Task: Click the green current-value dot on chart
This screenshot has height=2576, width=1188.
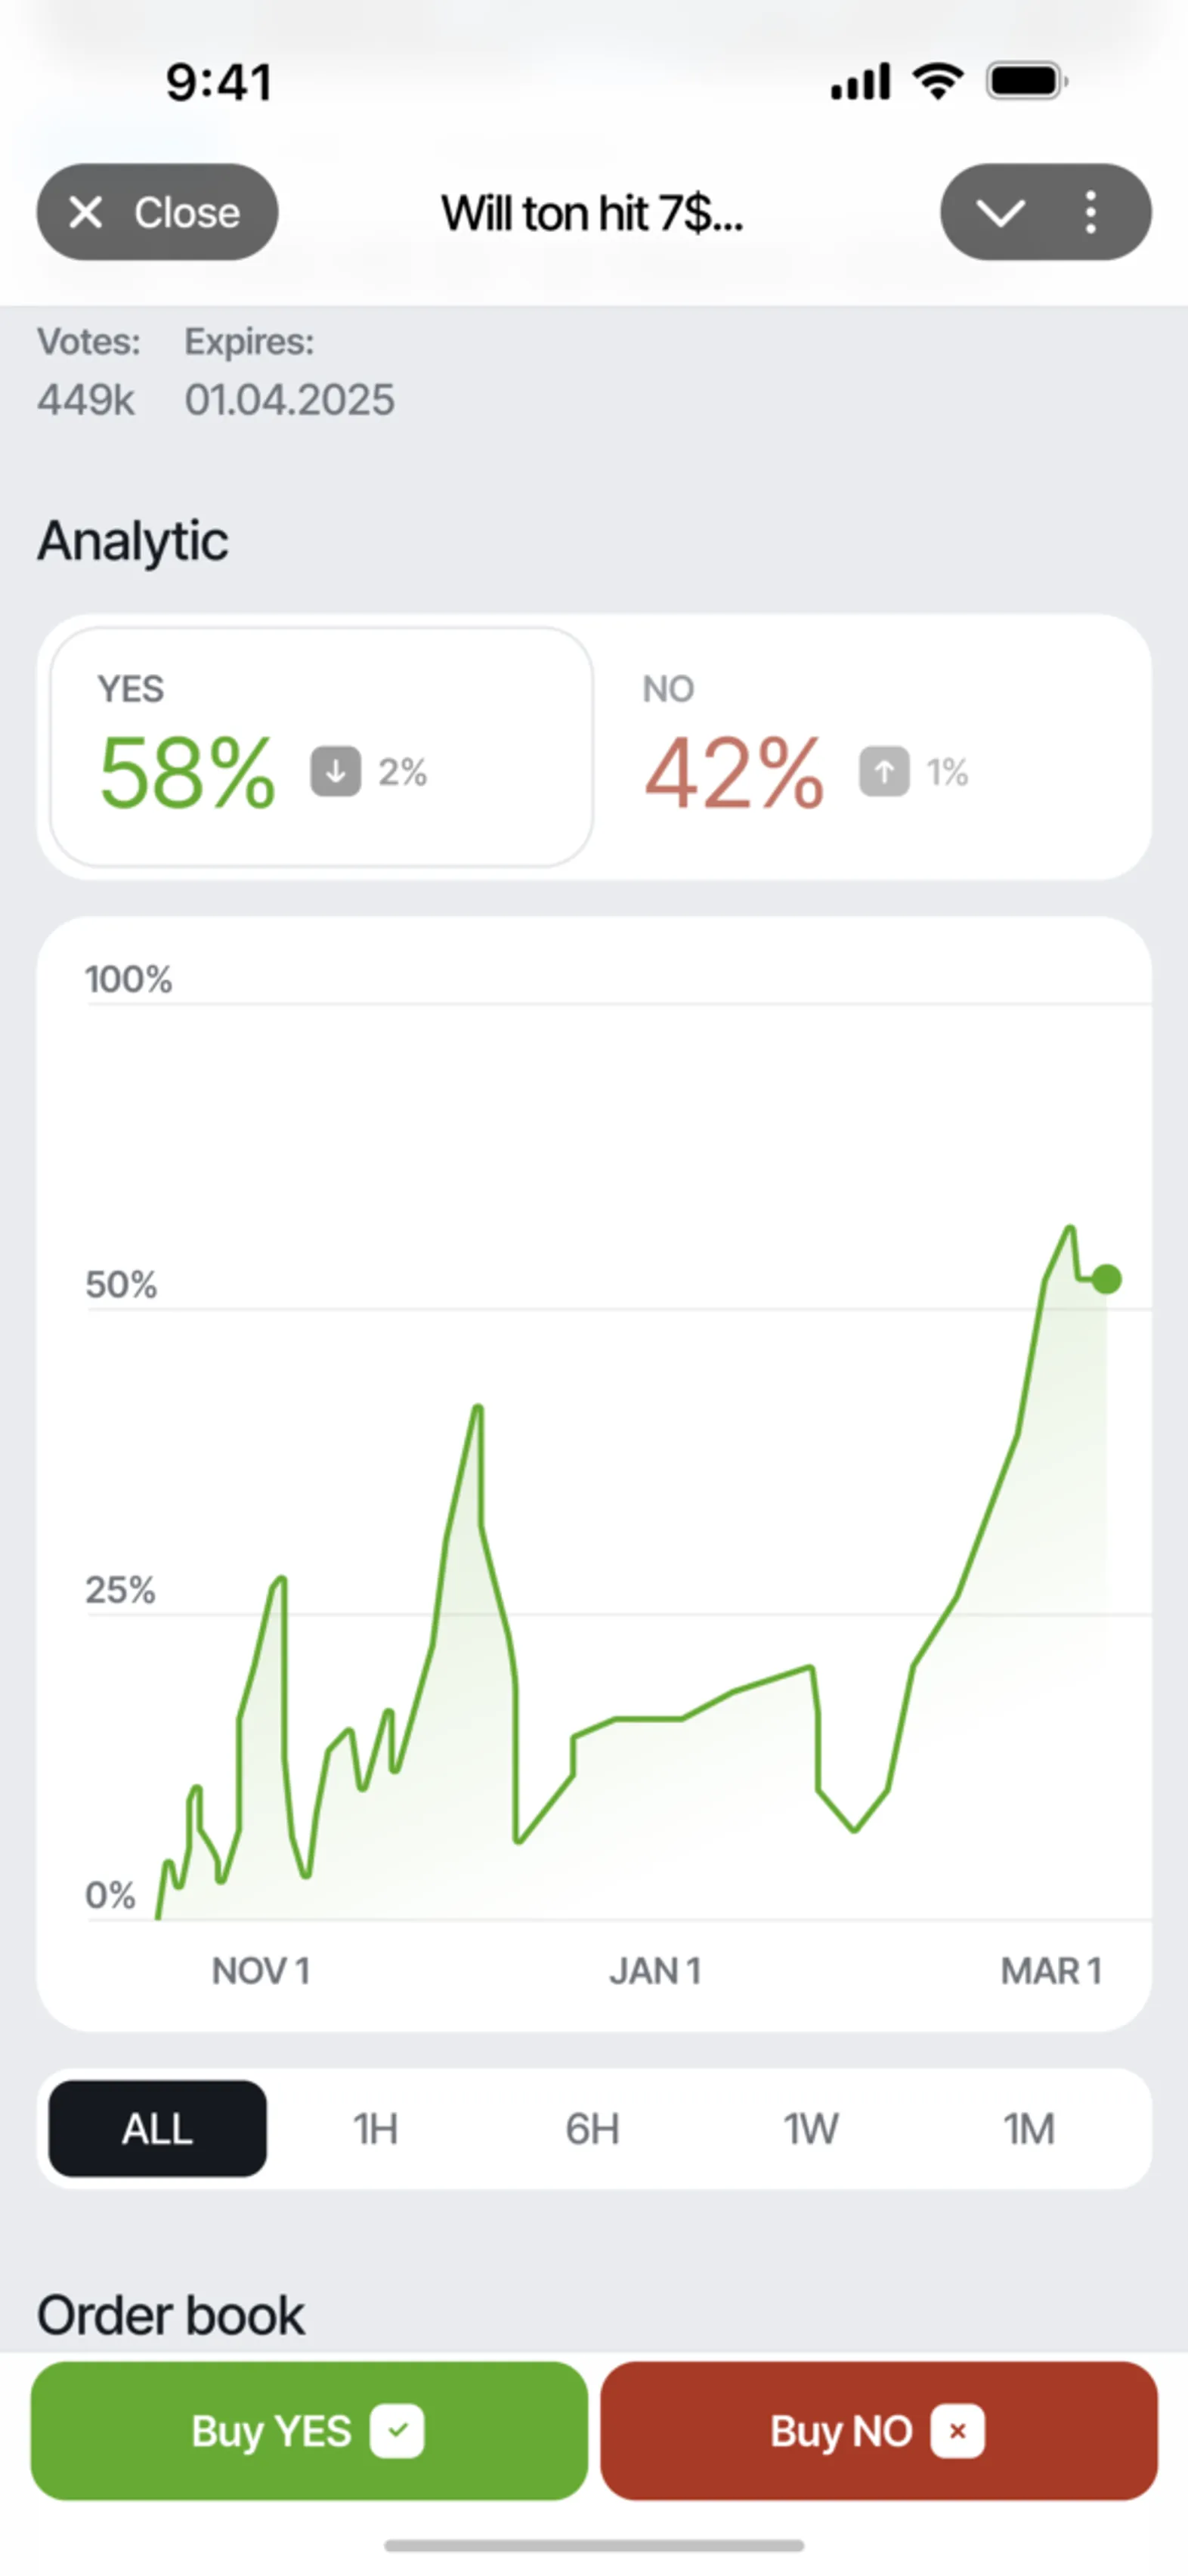Action: tap(1106, 1279)
